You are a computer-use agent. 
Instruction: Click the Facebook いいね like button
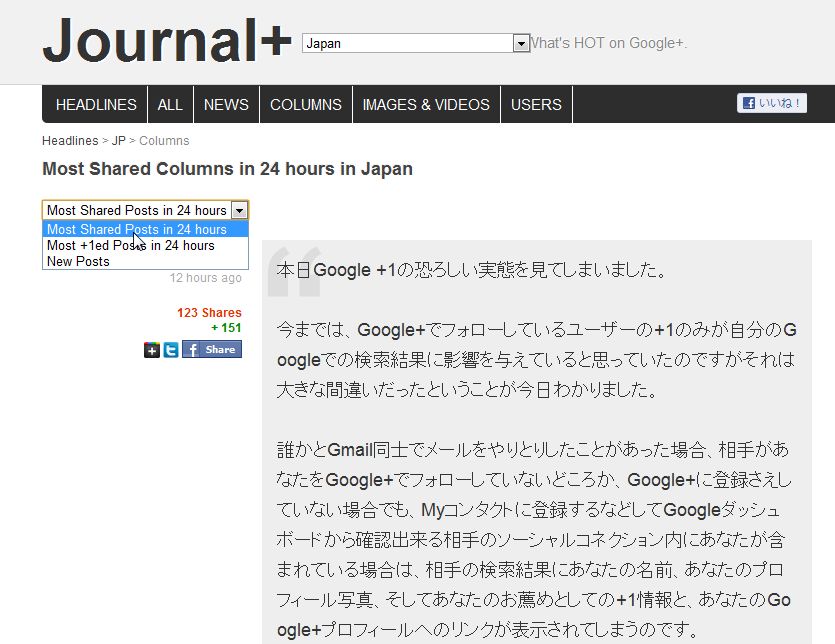tap(772, 103)
